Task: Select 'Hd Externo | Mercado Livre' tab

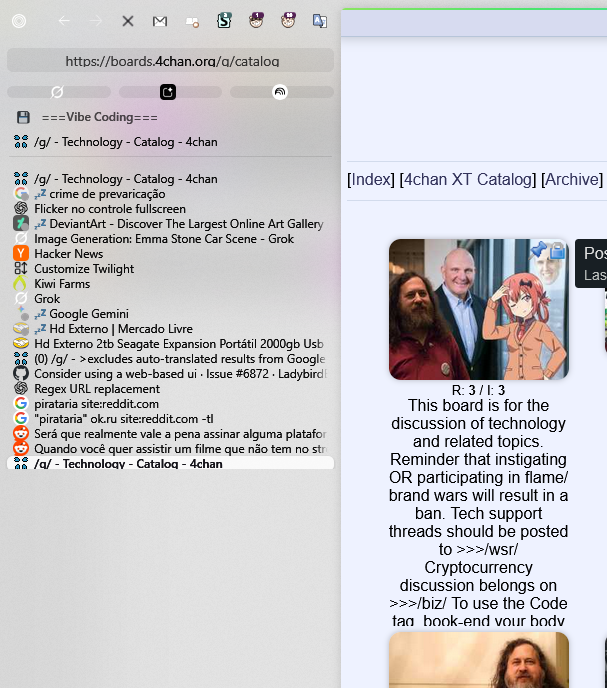Action: 170,329
